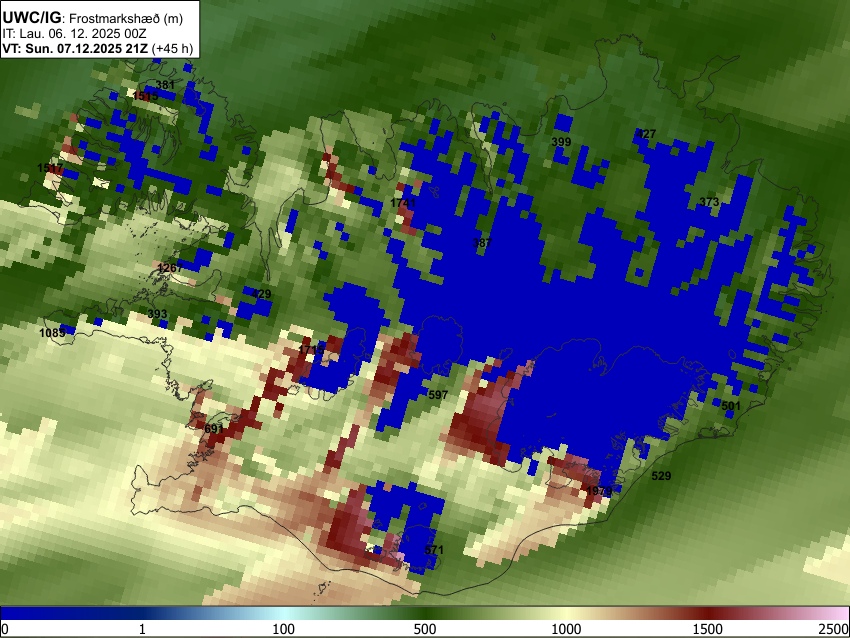Click the map value 1515
The width and height of the screenshot is (850, 638).
click(x=145, y=96)
